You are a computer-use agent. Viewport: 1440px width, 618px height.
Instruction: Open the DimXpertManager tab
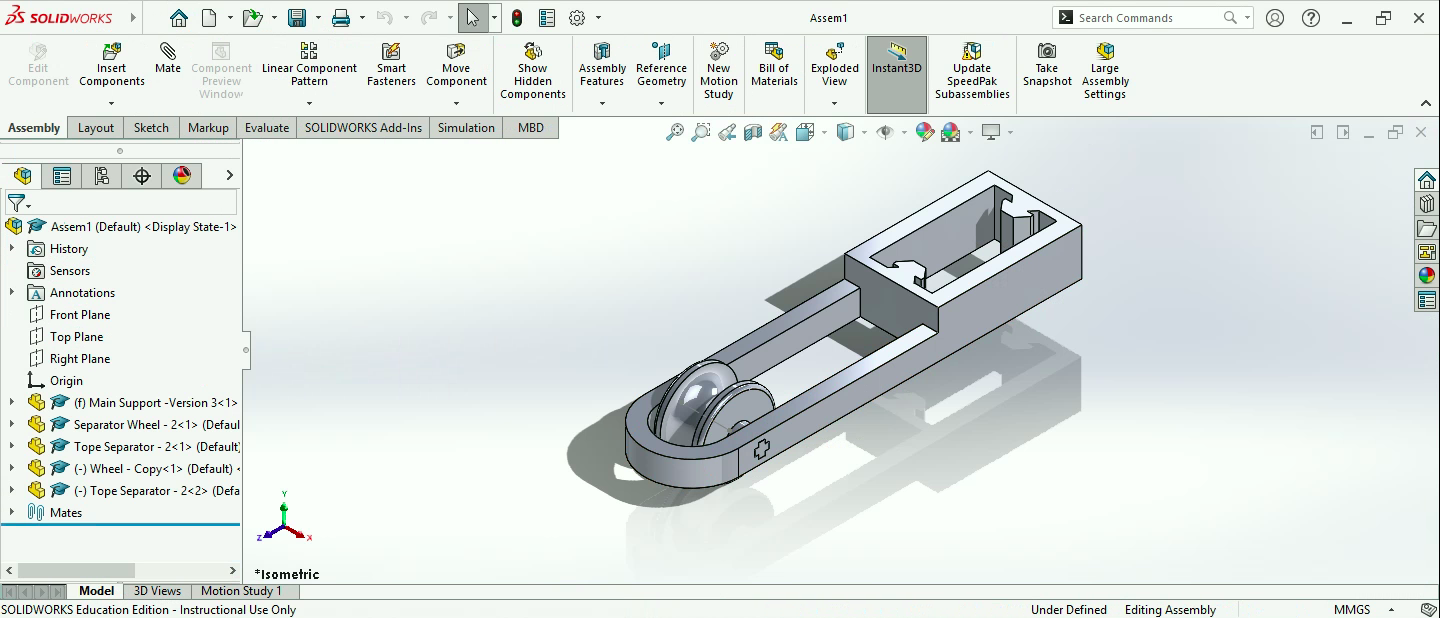142,176
